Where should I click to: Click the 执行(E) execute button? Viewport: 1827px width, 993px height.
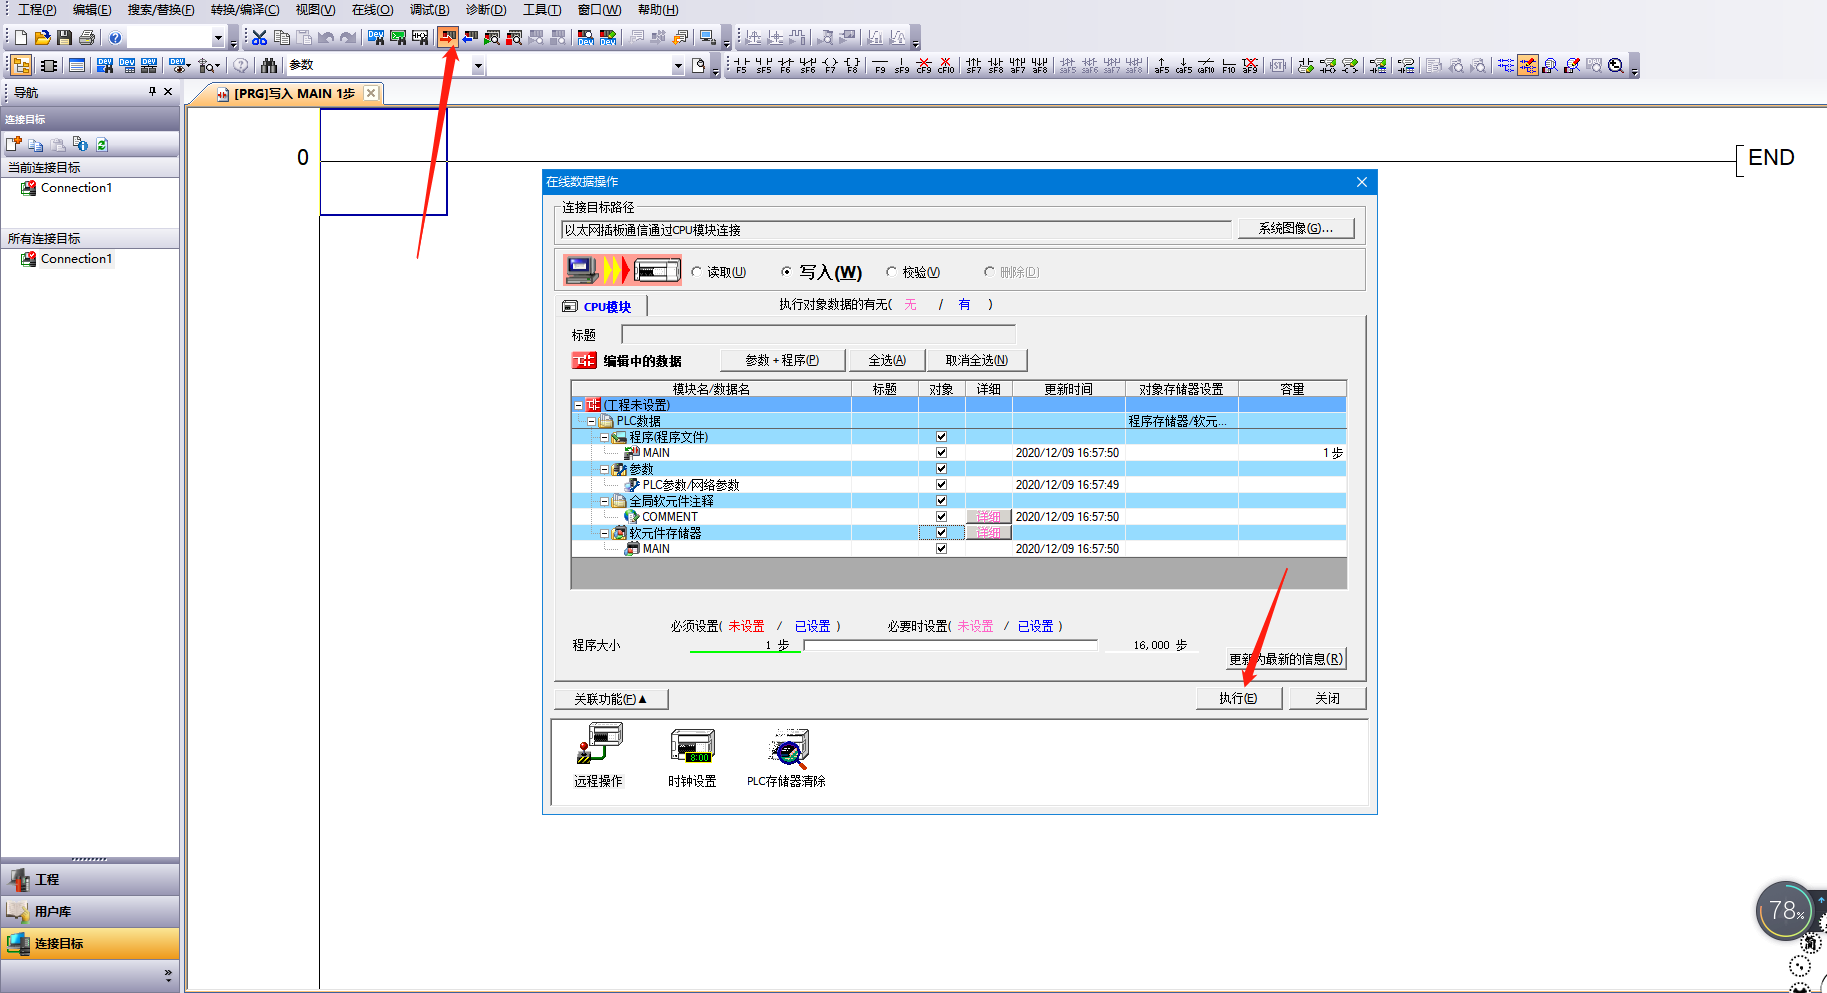coord(1238,698)
